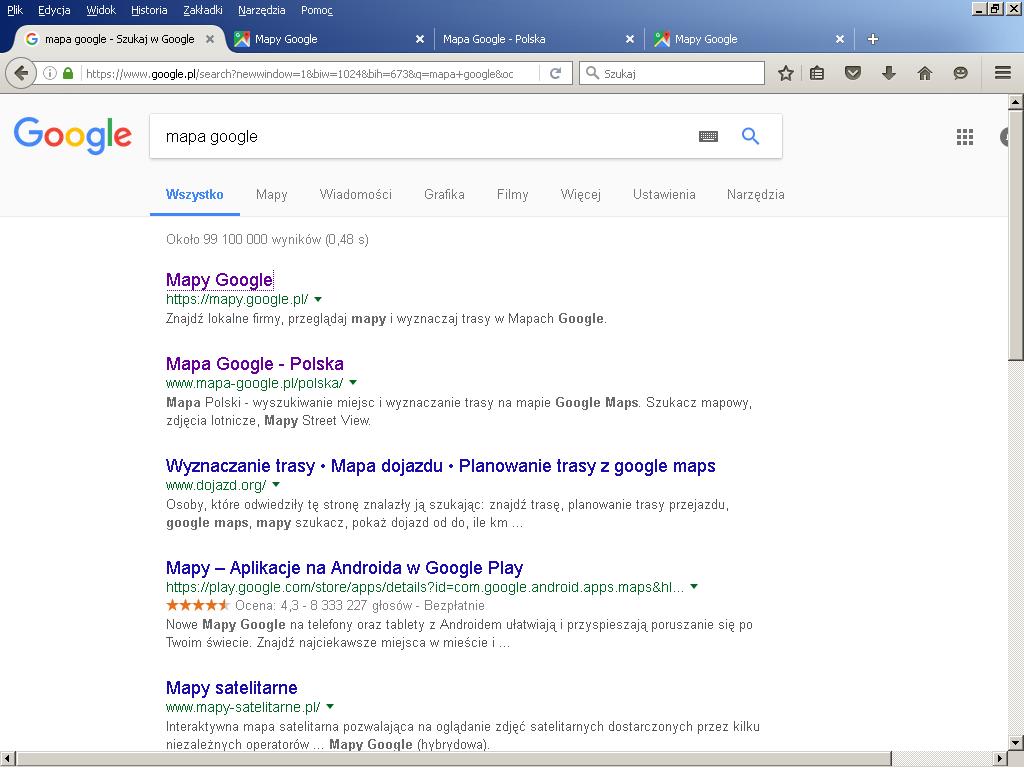Open the 'Mapy satelitarne' search result
Viewport: 1024px width, 768px height.
pos(232,688)
